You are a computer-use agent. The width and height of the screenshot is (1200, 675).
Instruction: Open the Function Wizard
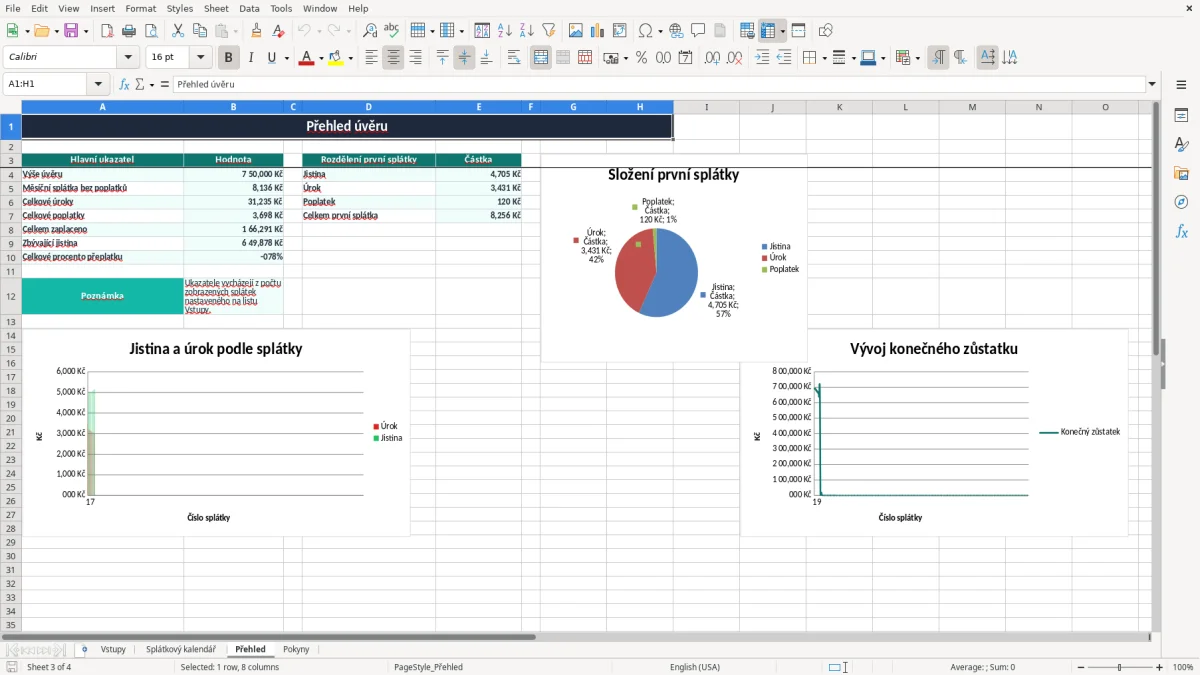tap(125, 85)
